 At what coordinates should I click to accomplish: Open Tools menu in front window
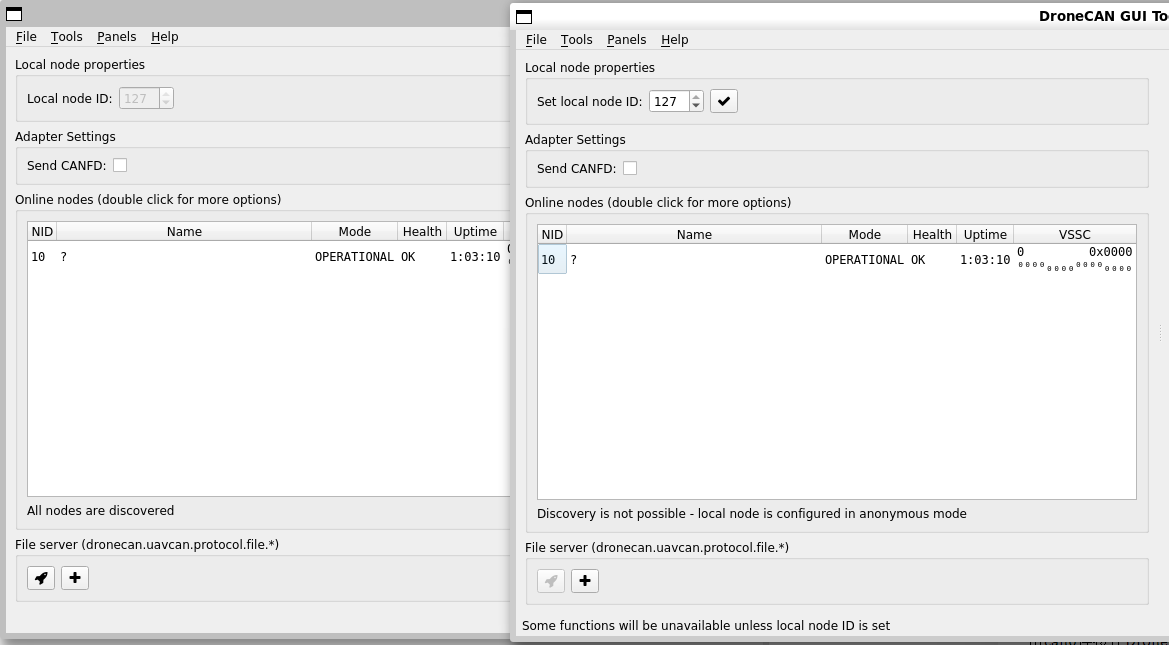coord(576,40)
